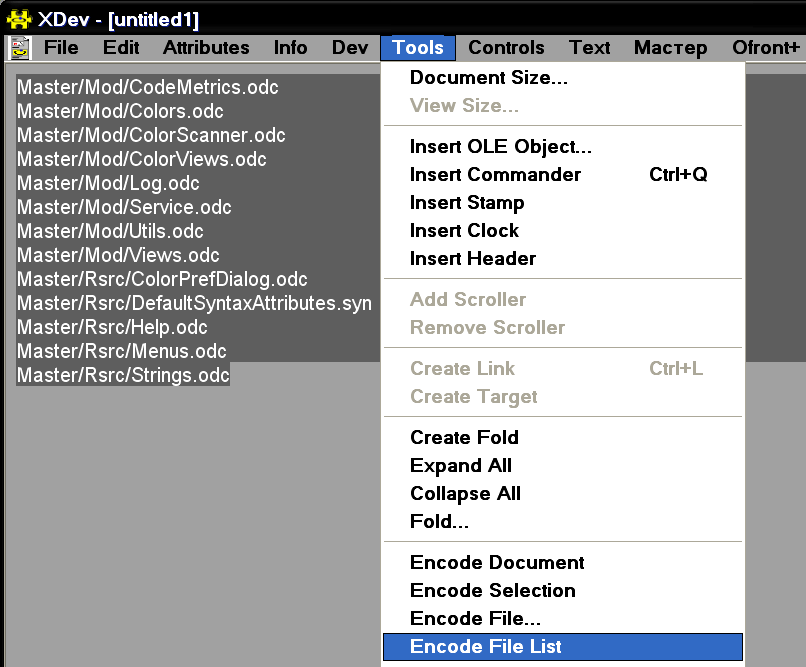Image resolution: width=806 pixels, height=667 pixels.
Task: Choose Insert Clock from the menu
Action: point(464,231)
